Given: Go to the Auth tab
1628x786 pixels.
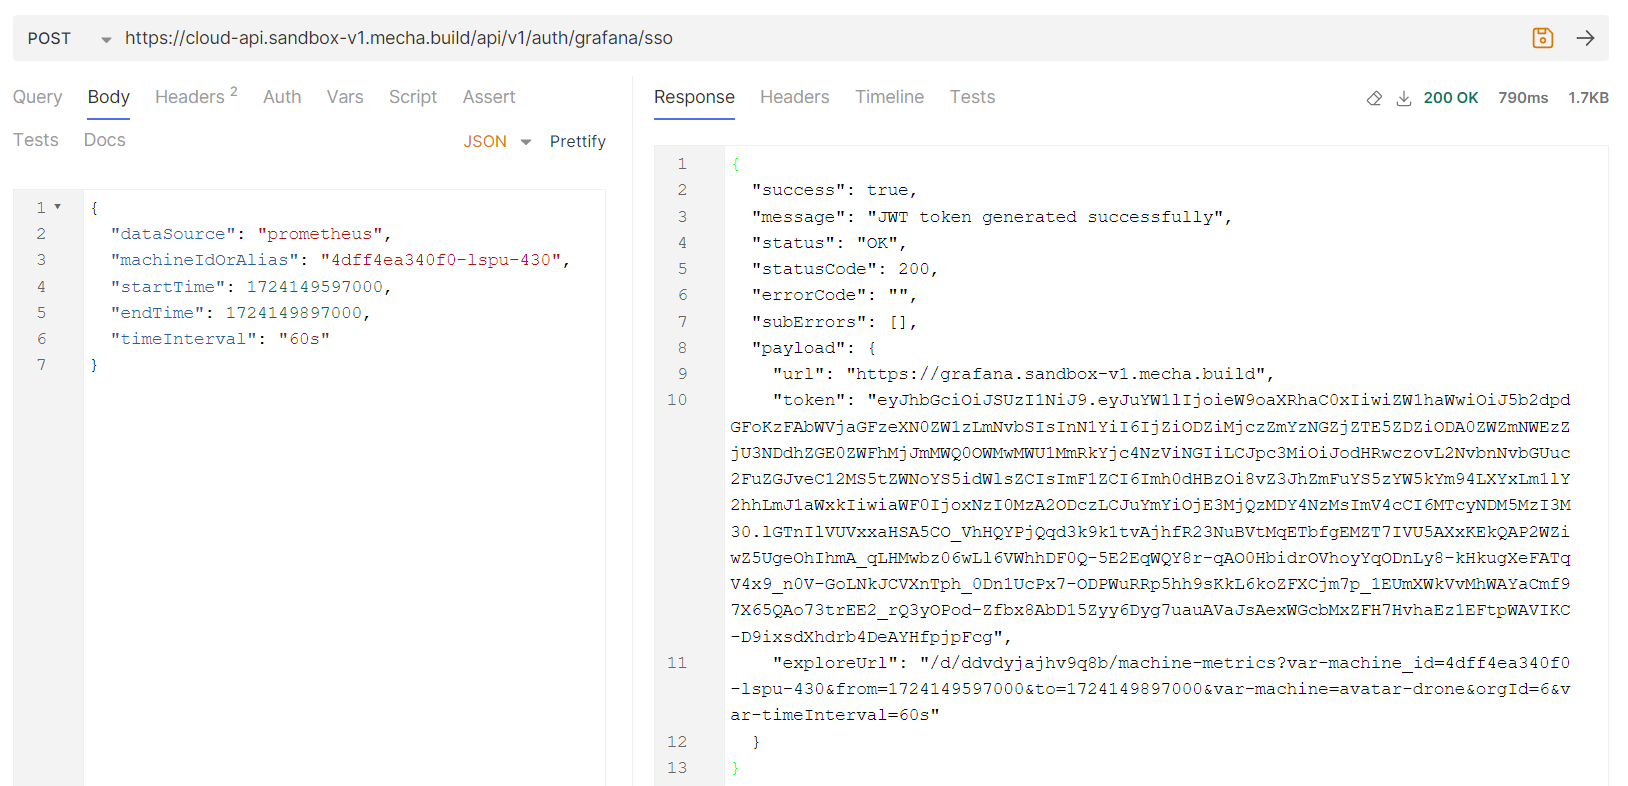Looking at the screenshot, I should [282, 97].
